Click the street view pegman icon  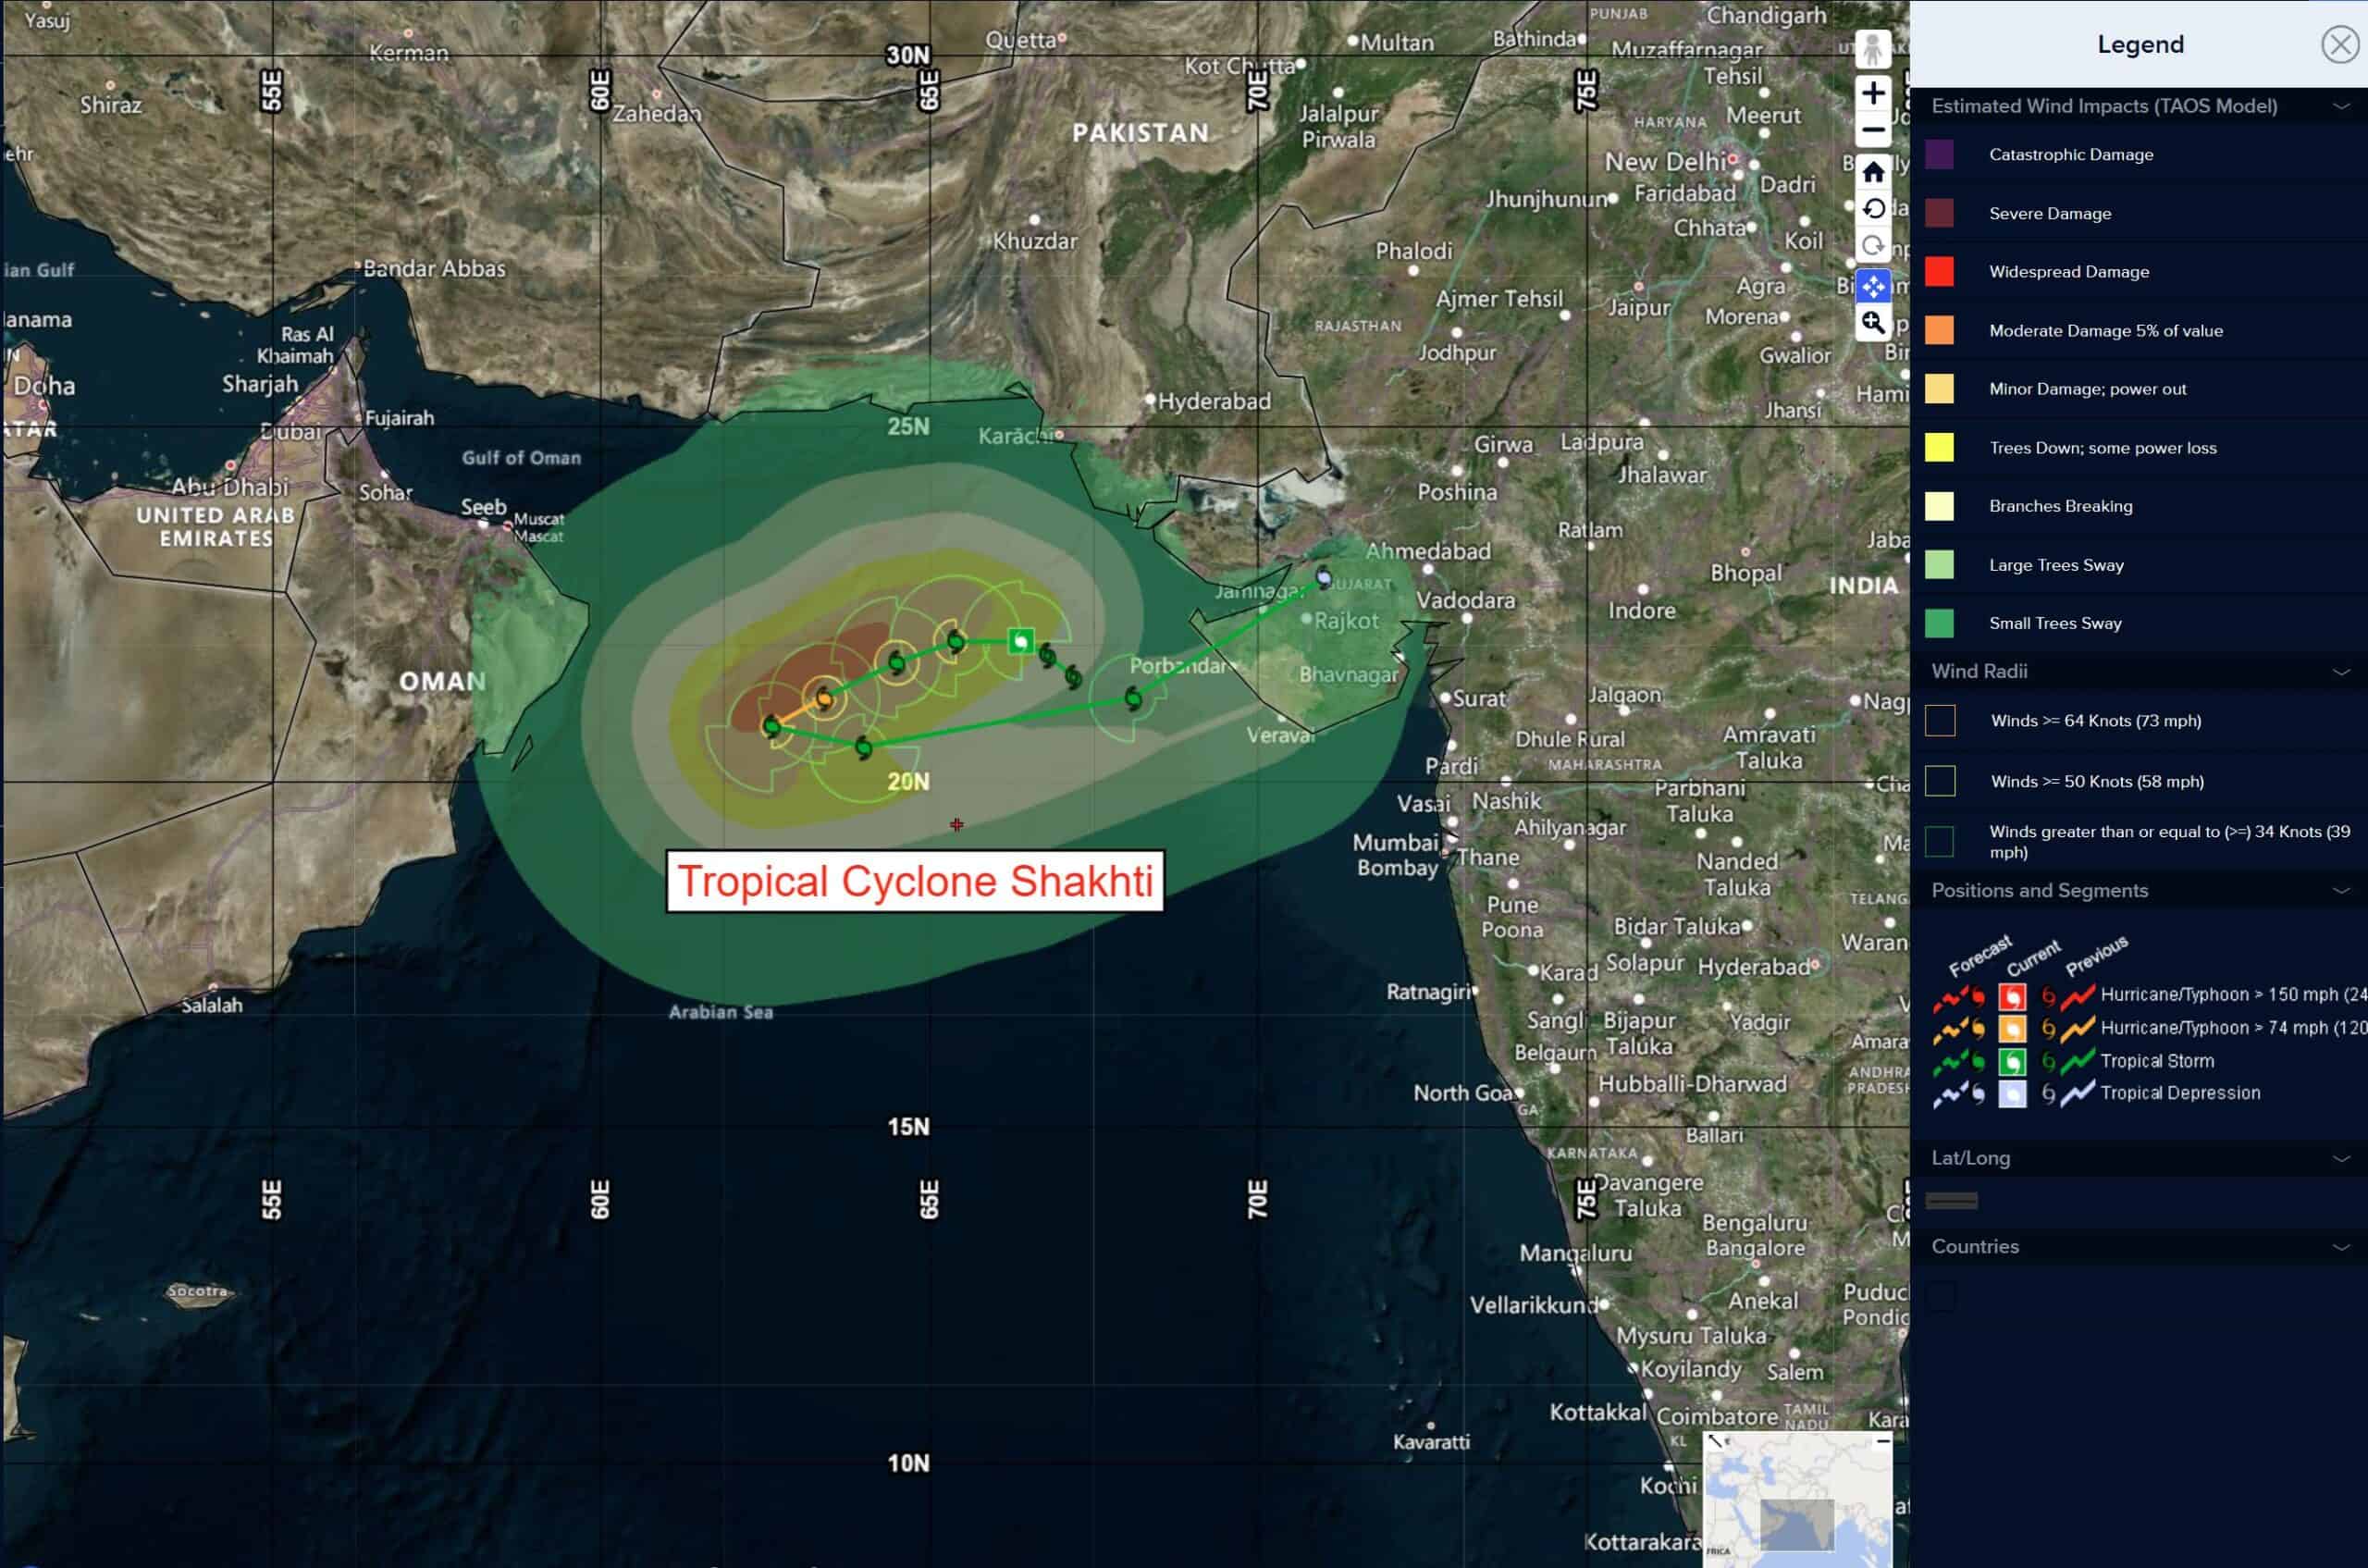pyautogui.click(x=1872, y=48)
